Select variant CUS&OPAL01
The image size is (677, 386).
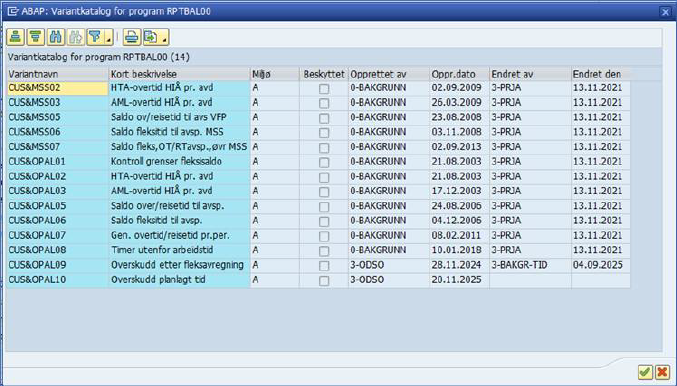[x=57, y=162]
